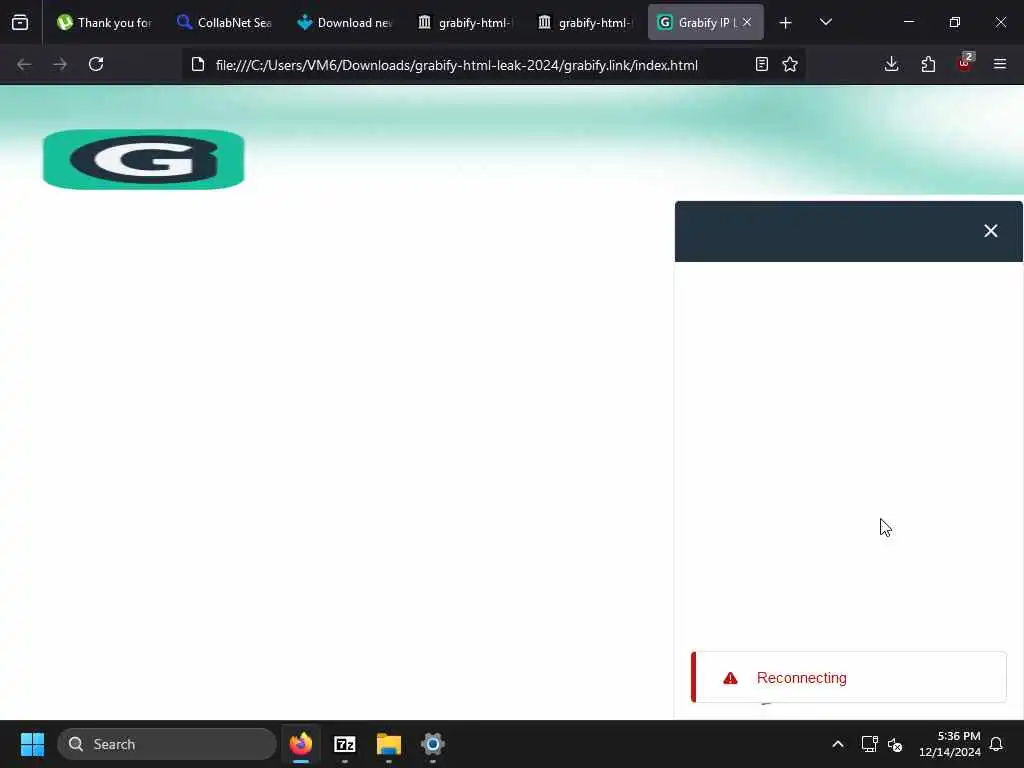
Task: Click the page icon in address bar
Action: 198,65
